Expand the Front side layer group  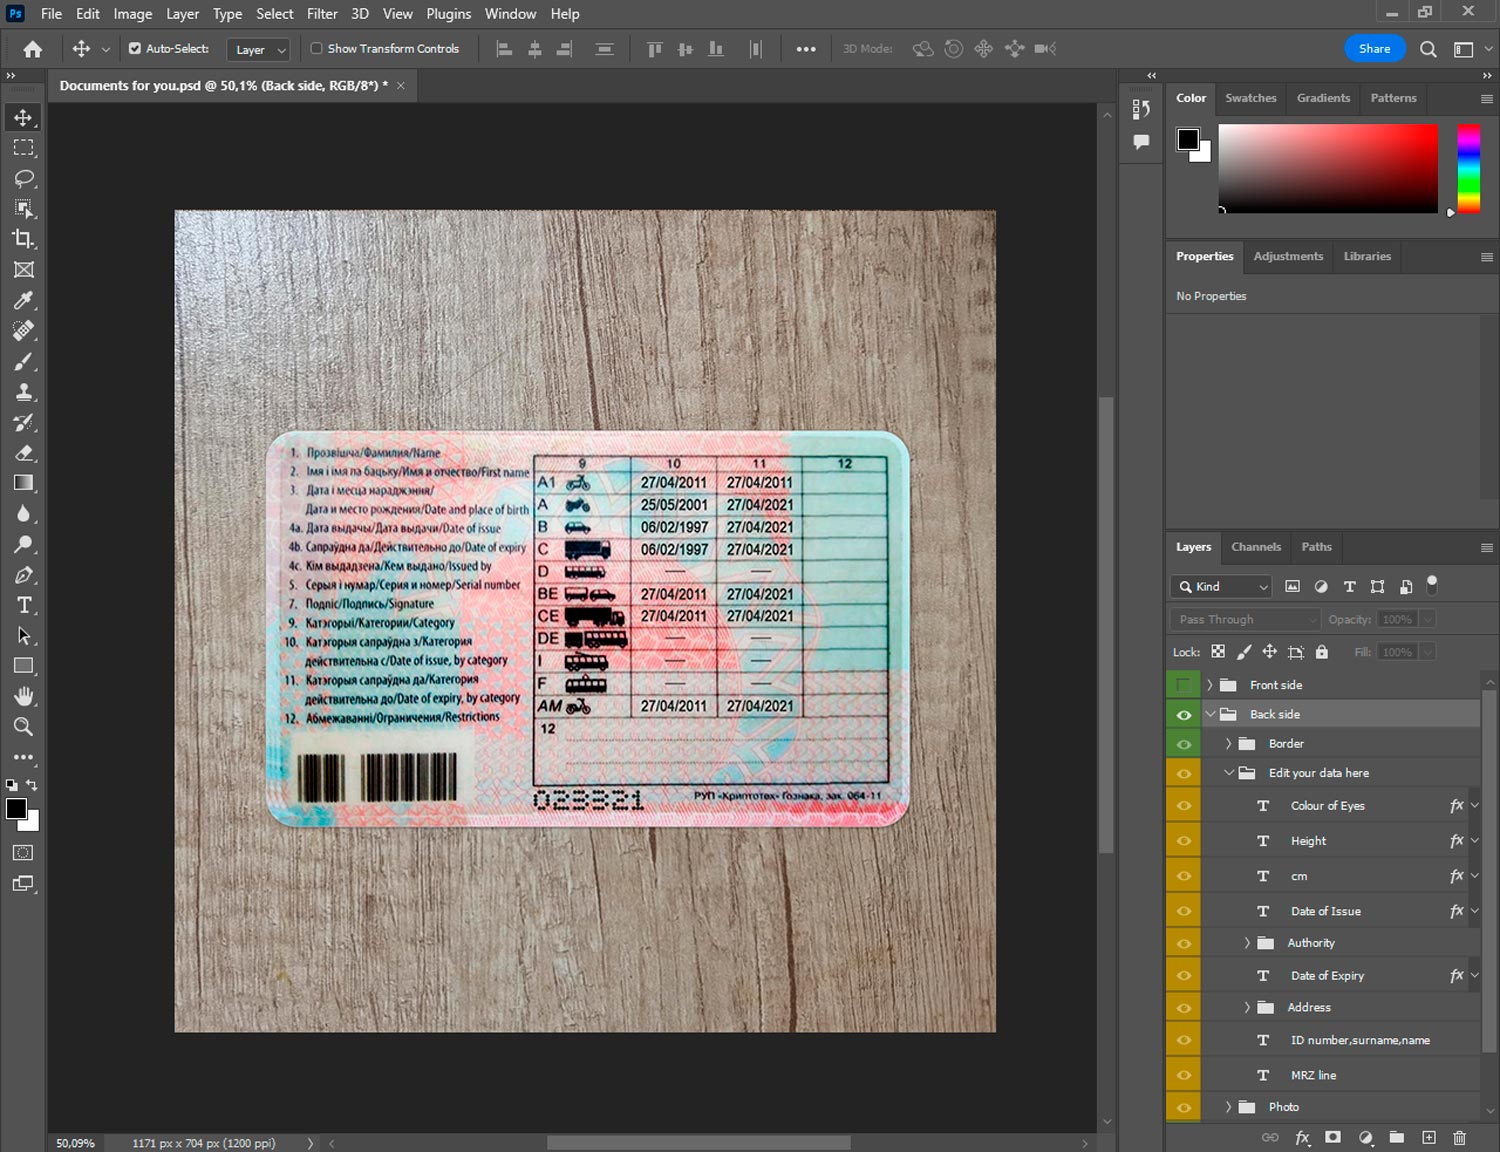(1209, 685)
